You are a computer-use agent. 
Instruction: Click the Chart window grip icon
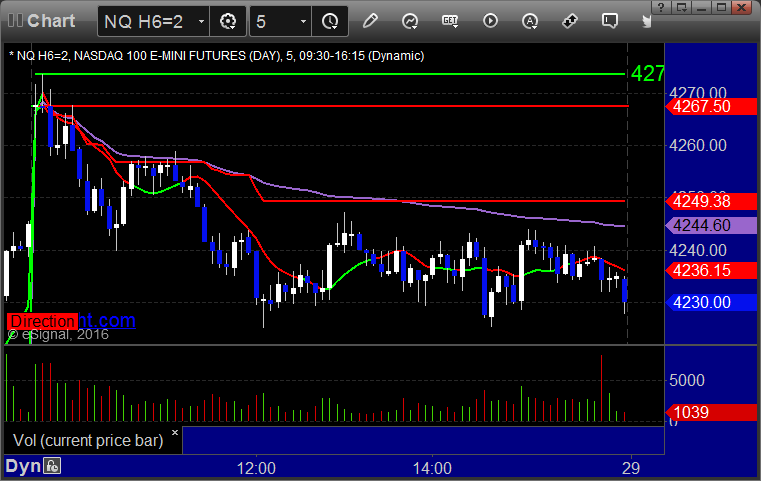pos(15,21)
